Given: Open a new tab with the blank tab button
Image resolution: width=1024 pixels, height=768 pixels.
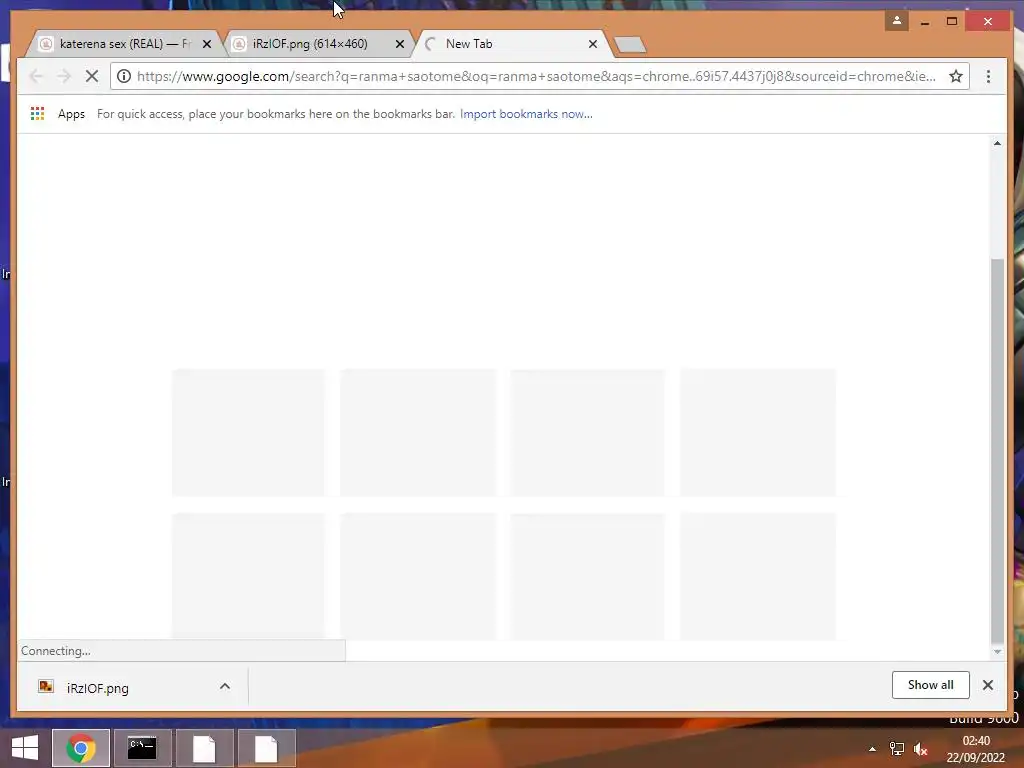Looking at the screenshot, I should (x=630, y=45).
